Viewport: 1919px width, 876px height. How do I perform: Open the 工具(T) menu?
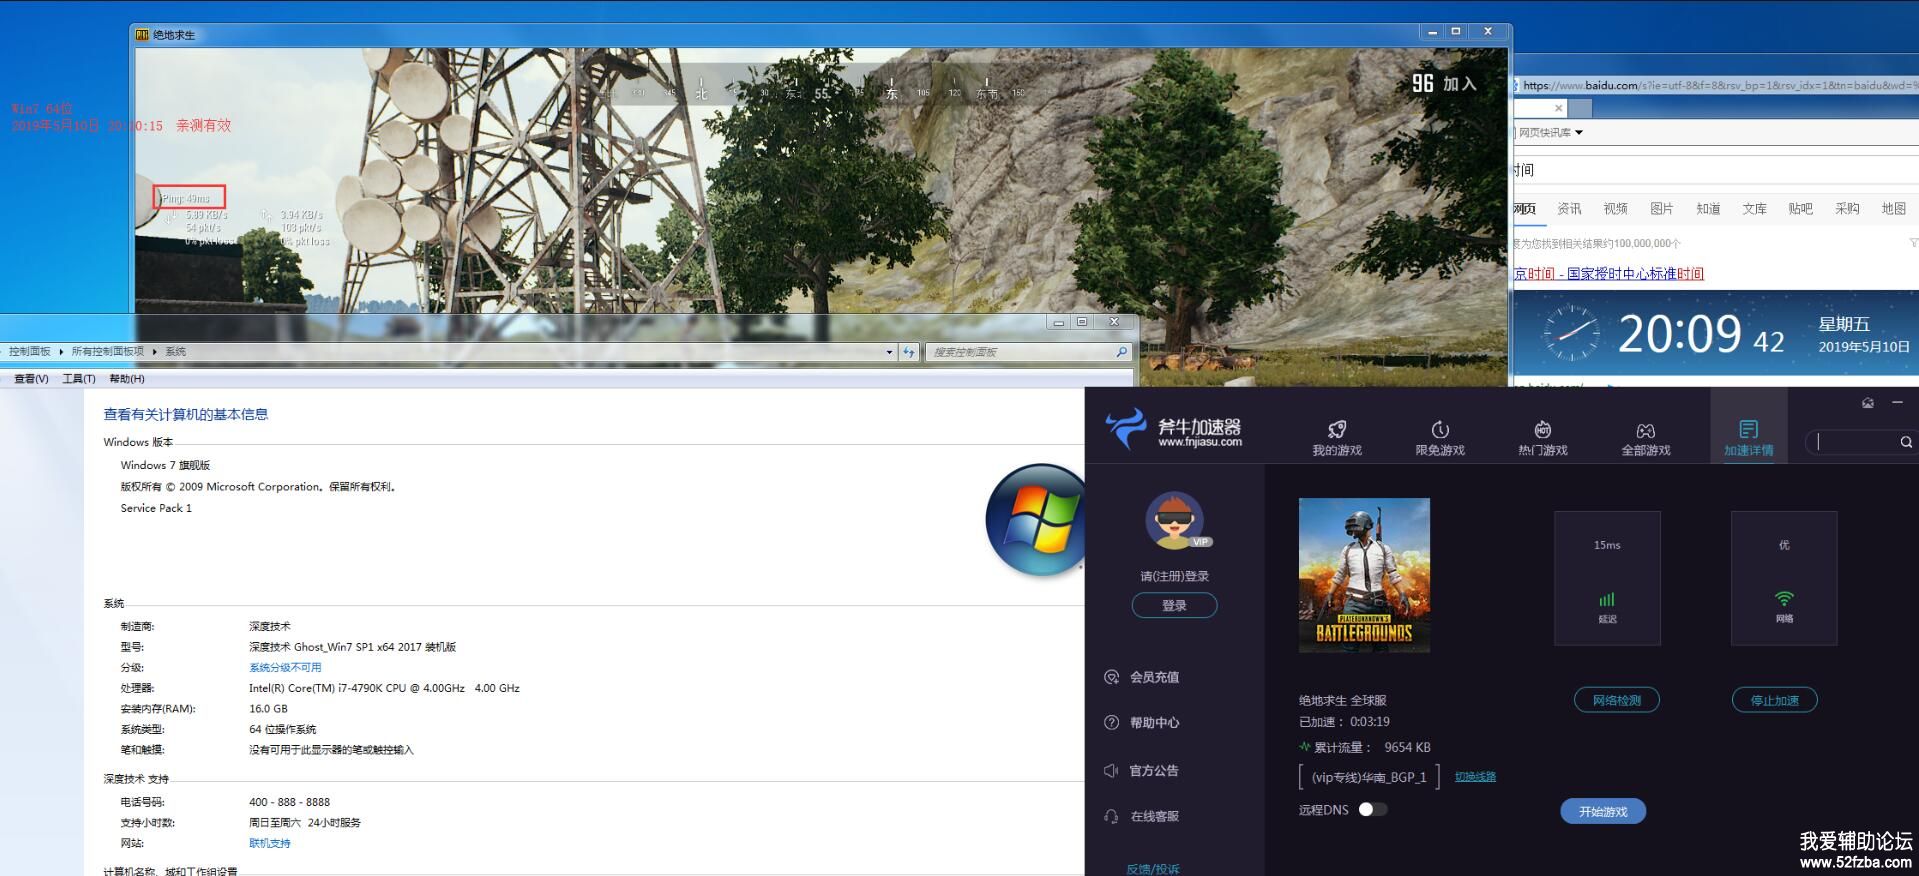[79, 379]
